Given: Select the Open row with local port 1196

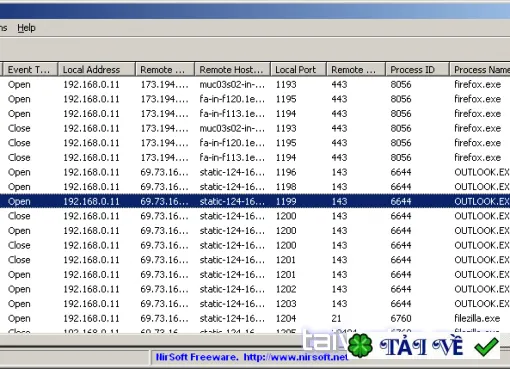Looking at the screenshot, I should point(255,172).
